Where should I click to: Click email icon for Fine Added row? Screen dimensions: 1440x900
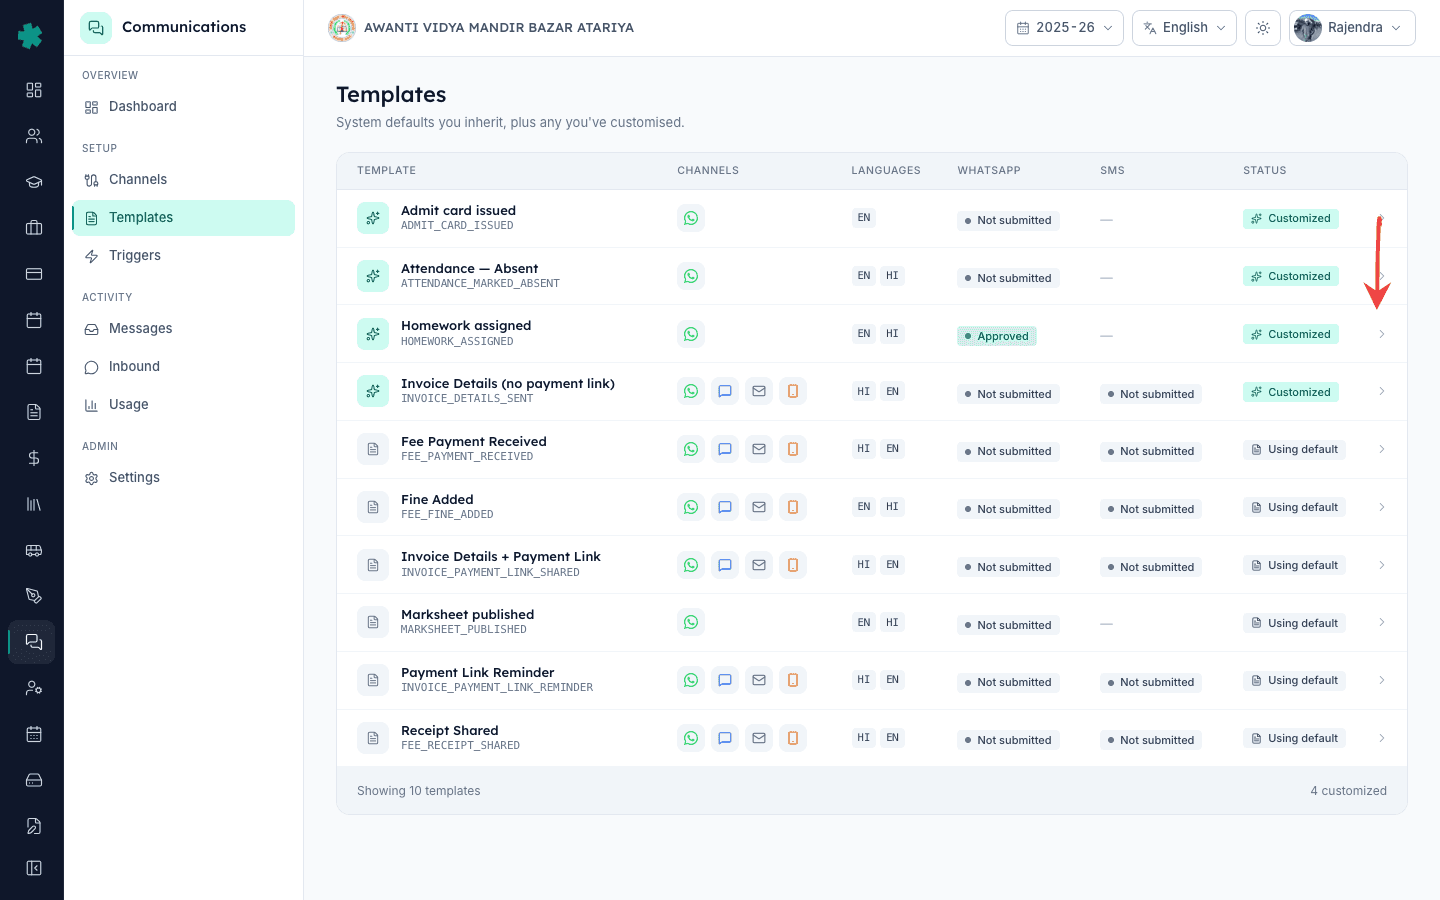[x=759, y=507]
